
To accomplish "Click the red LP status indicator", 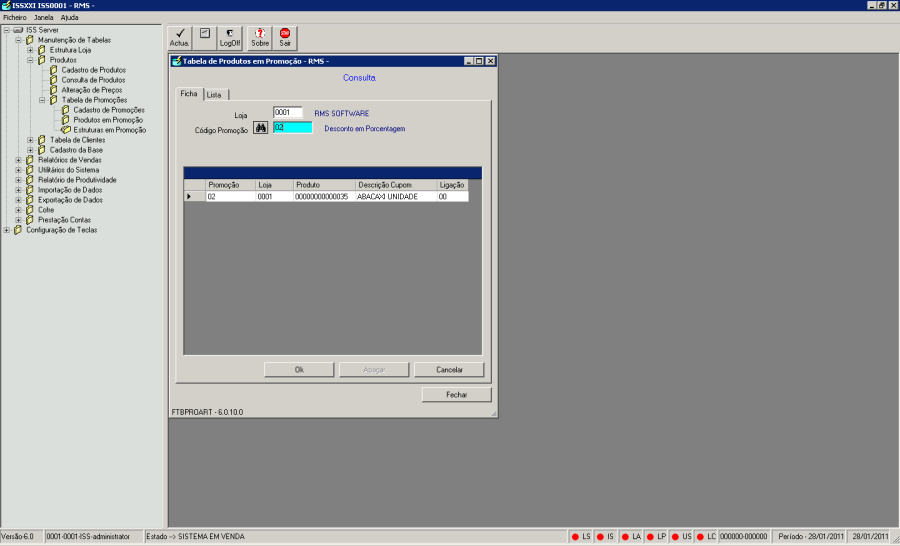I will click(650, 537).
